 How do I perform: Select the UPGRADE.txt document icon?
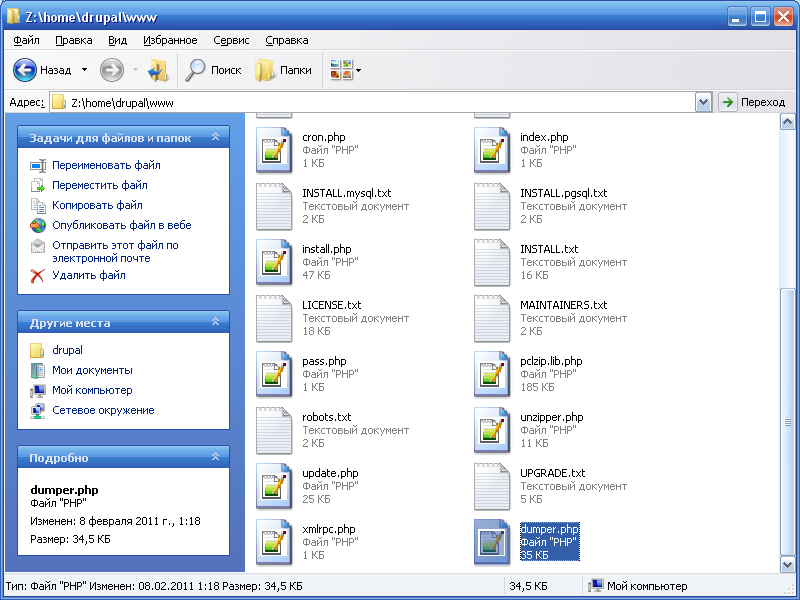(492, 486)
